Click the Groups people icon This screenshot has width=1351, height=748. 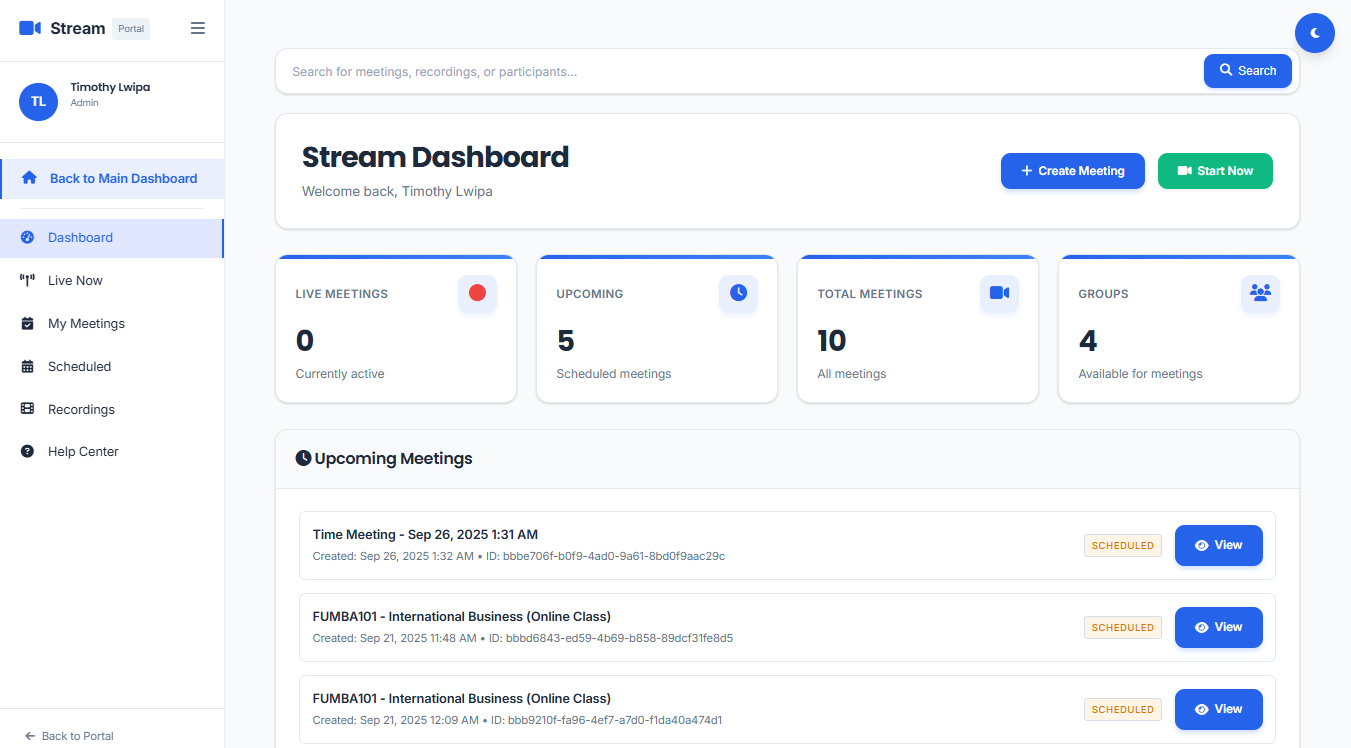click(x=1260, y=293)
